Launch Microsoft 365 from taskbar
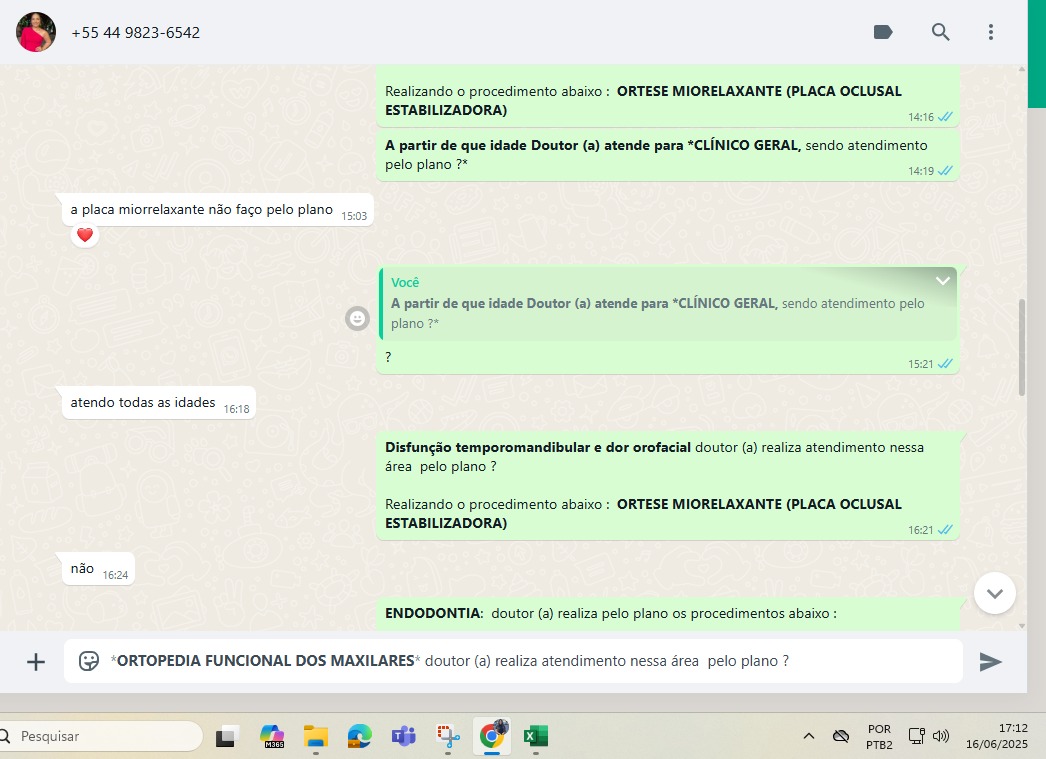The height and width of the screenshot is (759, 1046). point(272,736)
